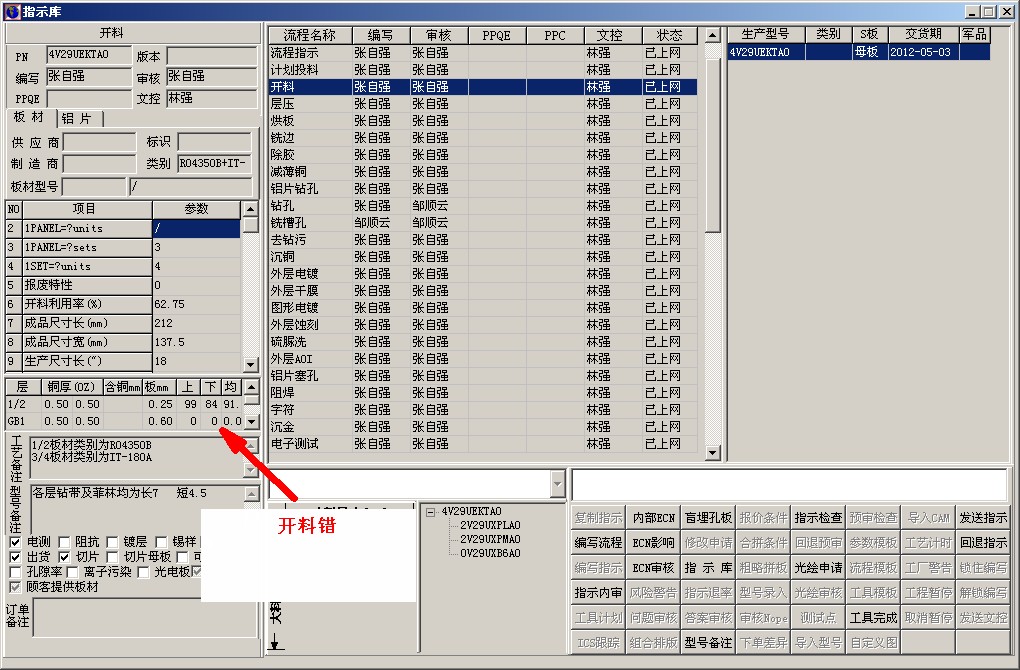Tick the 孔隙率 checkbox
Image resolution: width=1020 pixels, height=670 pixels.
[x=16, y=572]
